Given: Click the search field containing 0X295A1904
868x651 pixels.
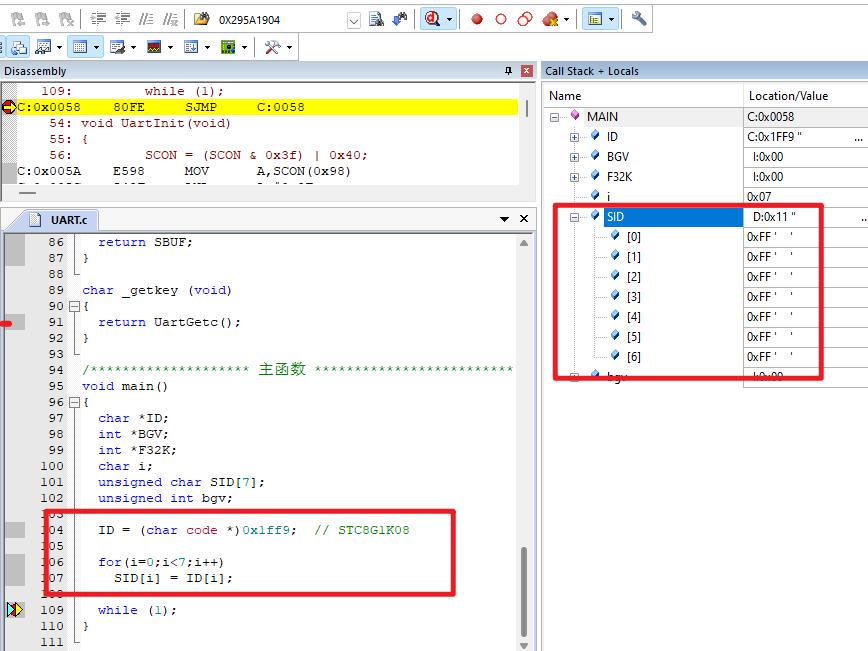Looking at the screenshot, I should 281,20.
